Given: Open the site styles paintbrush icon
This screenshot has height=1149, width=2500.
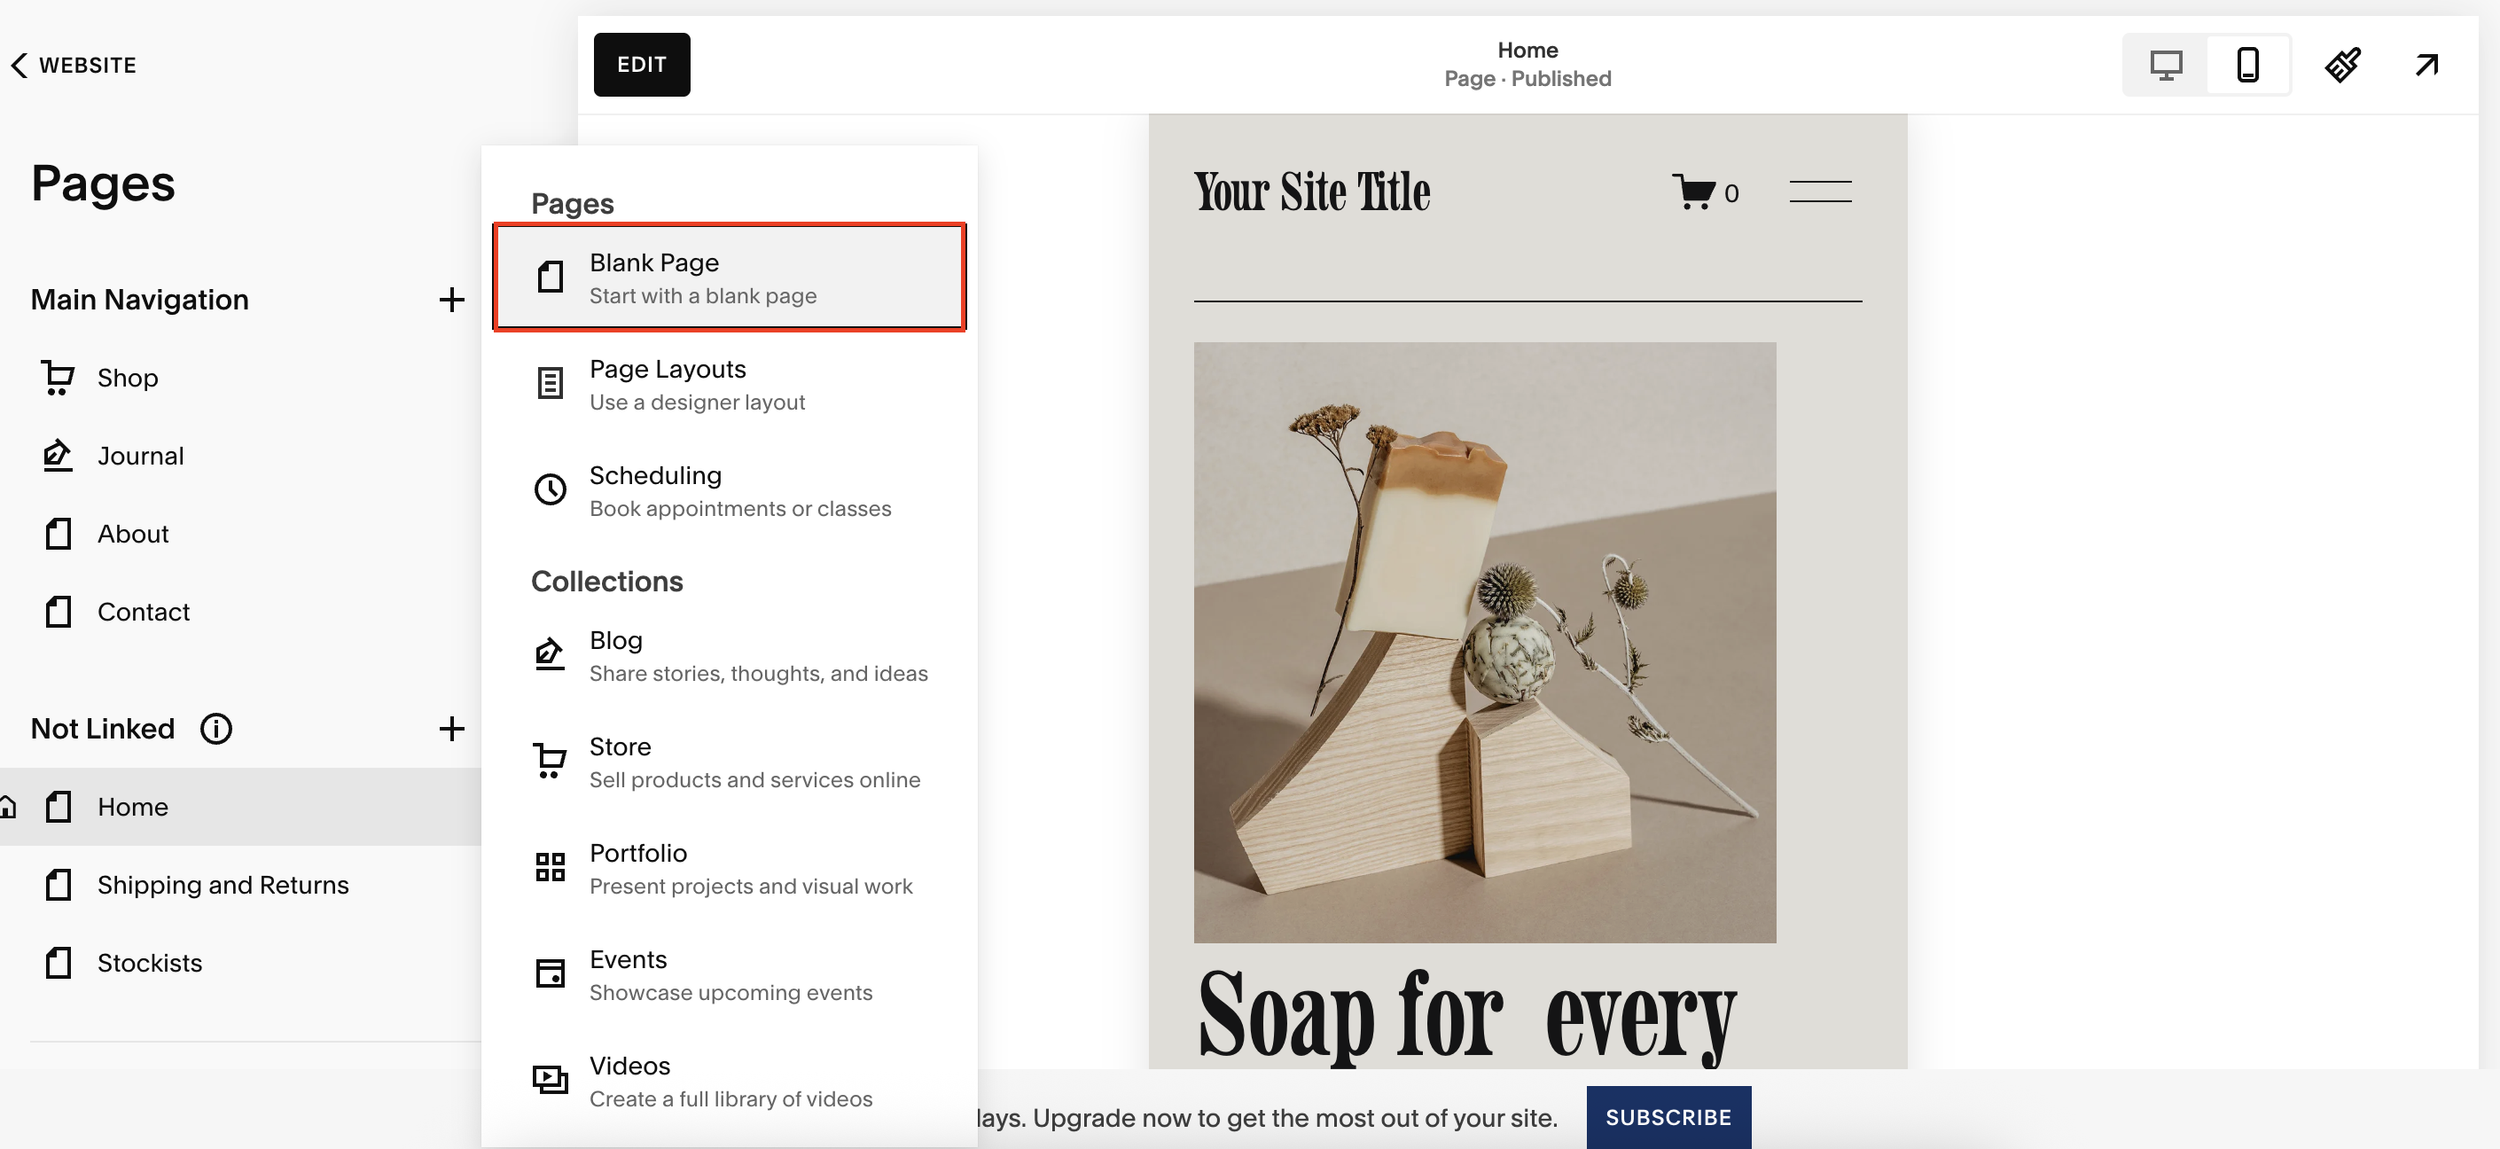Looking at the screenshot, I should (x=2343, y=65).
